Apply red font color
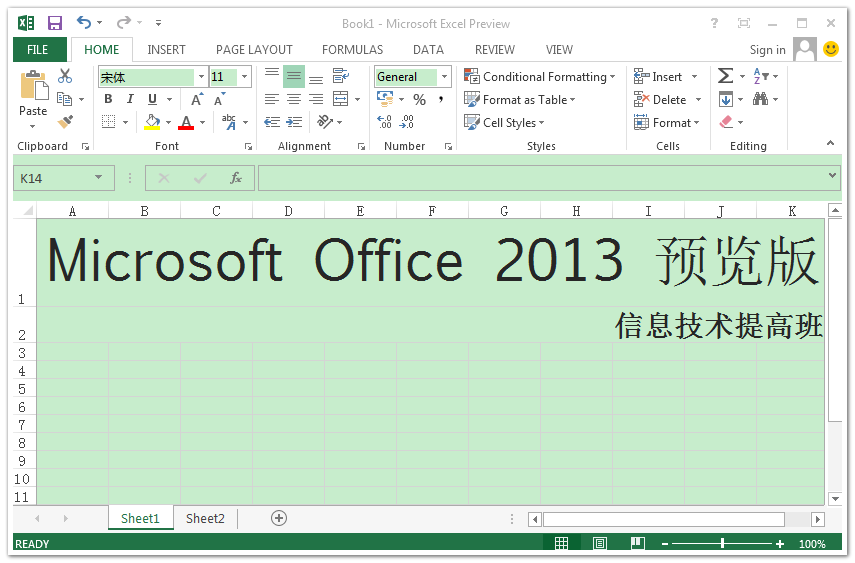The width and height of the screenshot is (855, 563). (x=186, y=122)
